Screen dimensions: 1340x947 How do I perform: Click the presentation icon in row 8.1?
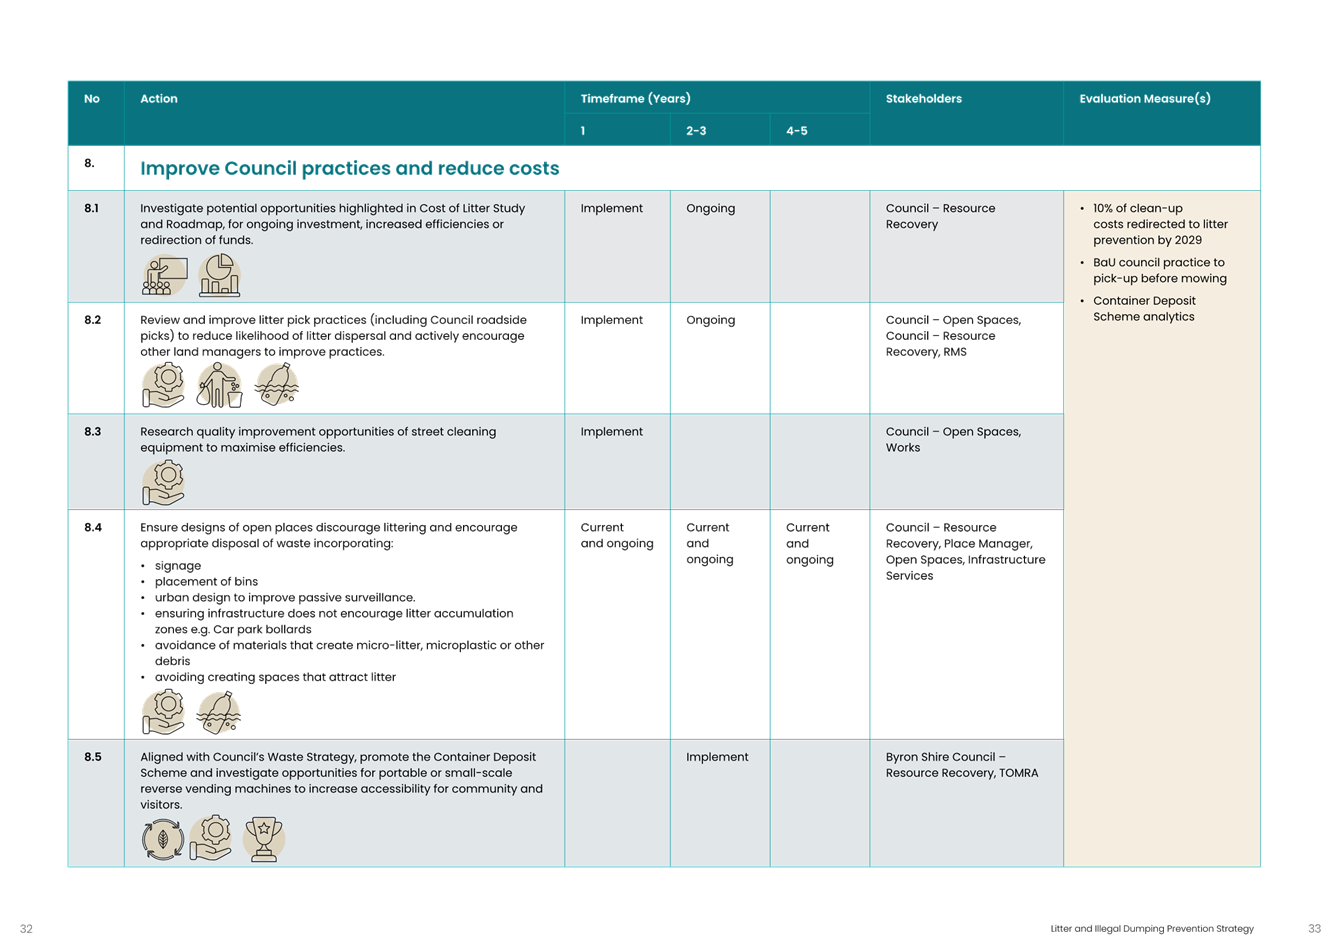(164, 275)
